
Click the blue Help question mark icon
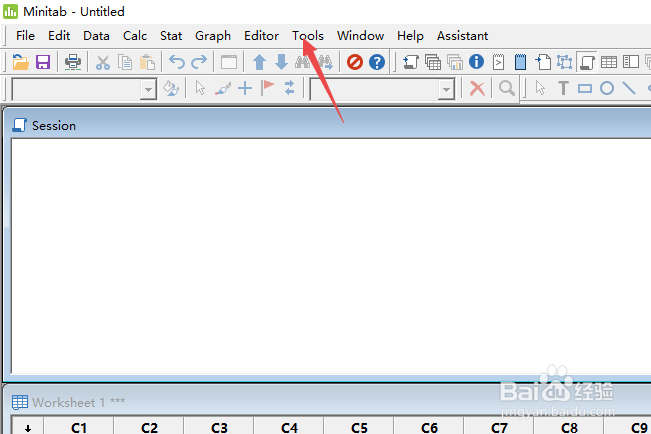coord(377,62)
